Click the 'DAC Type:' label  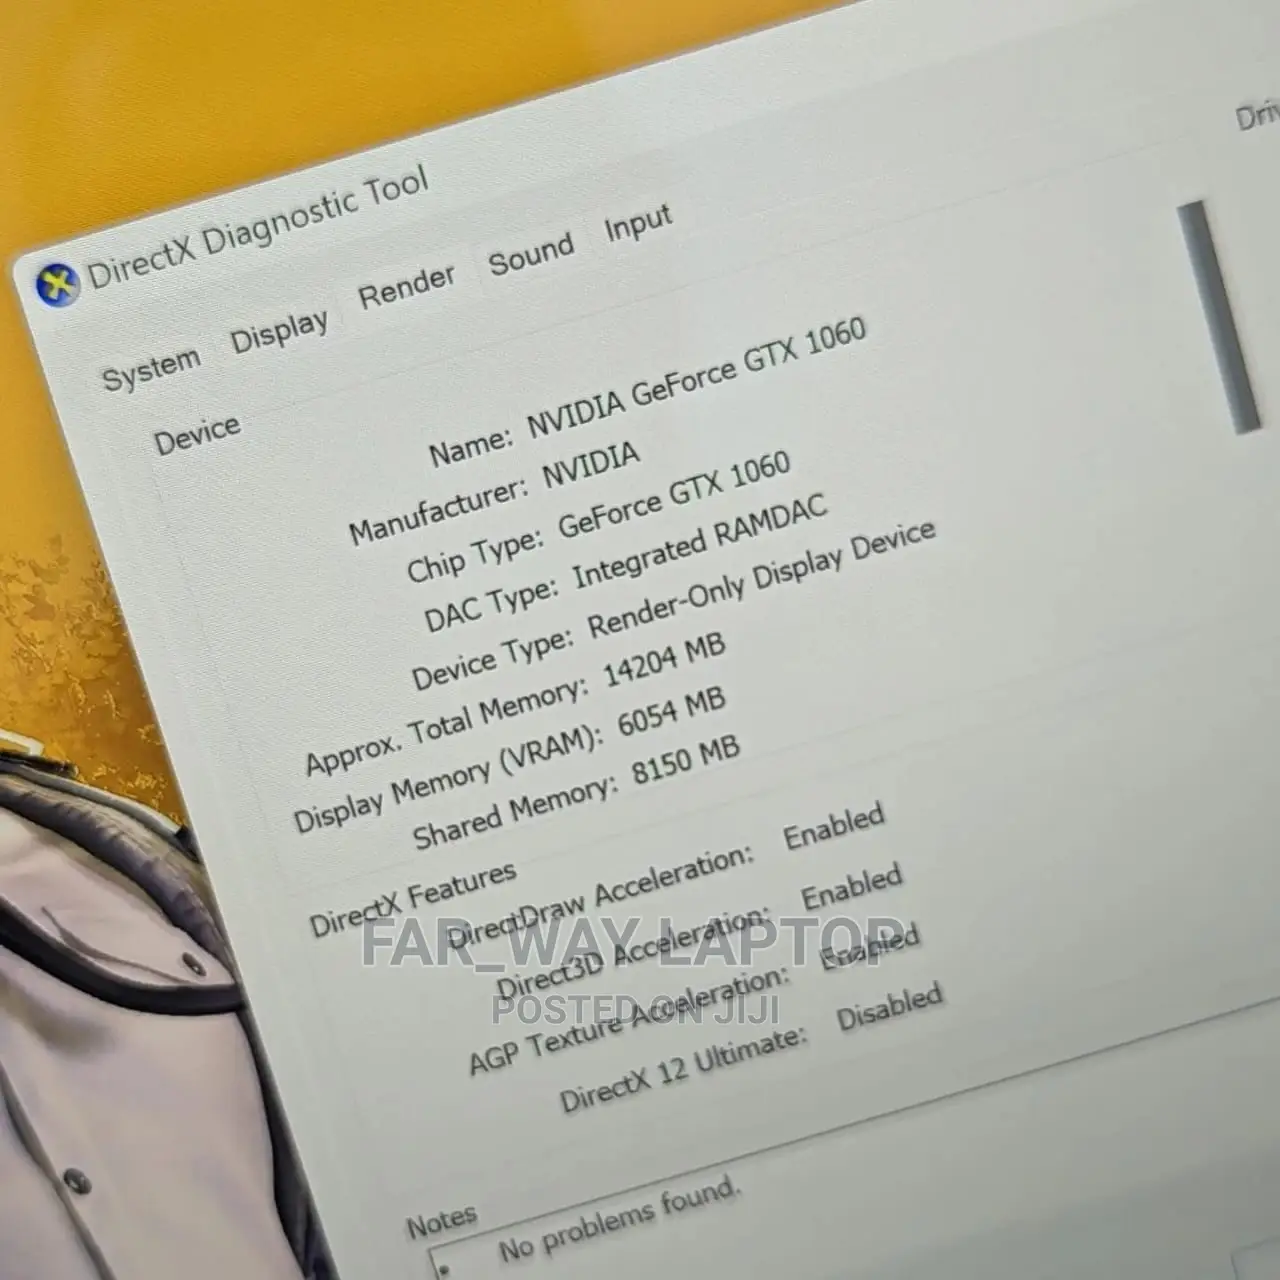(x=490, y=605)
